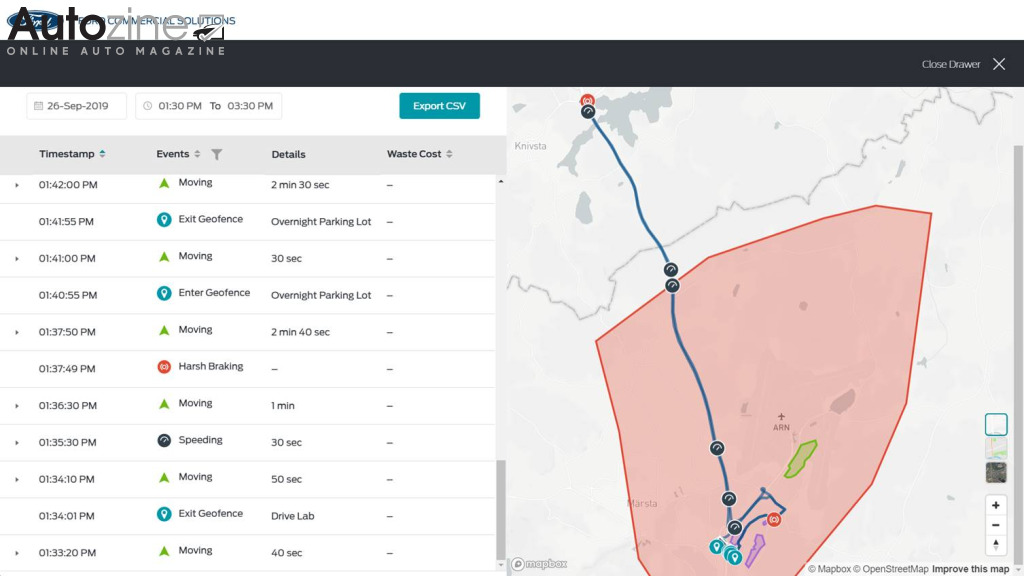This screenshot has height=576, width=1024.
Task: Click the Exit Geofence Drive Lab pin icon
Action: [164, 514]
